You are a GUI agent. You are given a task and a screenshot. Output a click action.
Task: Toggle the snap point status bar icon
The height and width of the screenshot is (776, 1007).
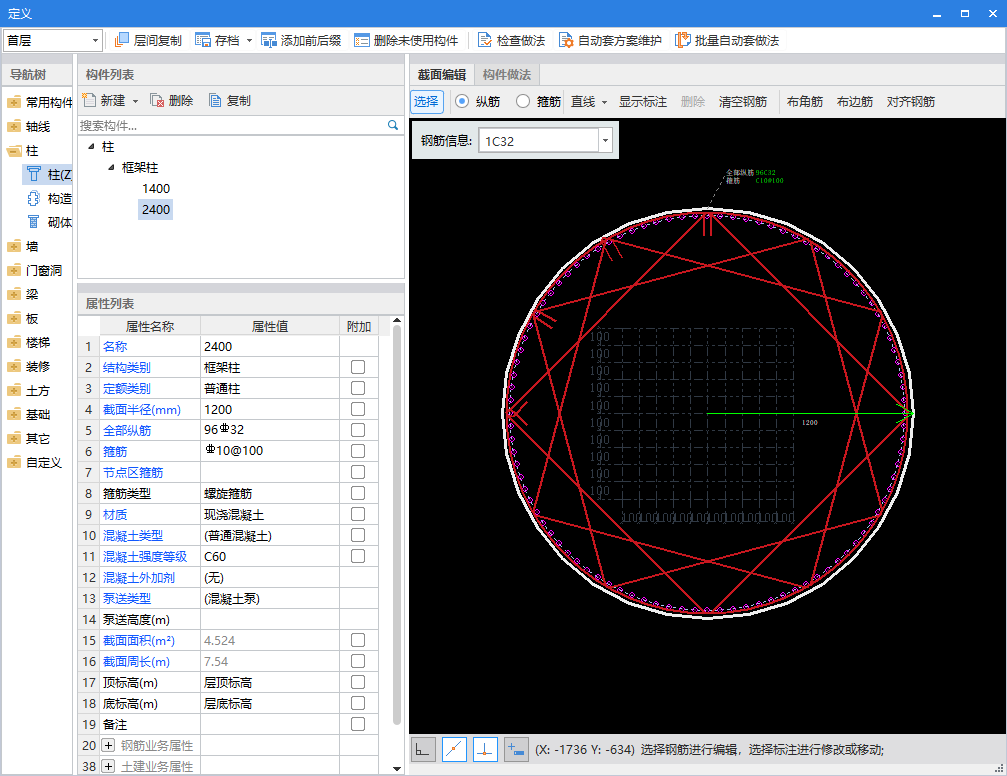(454, 749)
